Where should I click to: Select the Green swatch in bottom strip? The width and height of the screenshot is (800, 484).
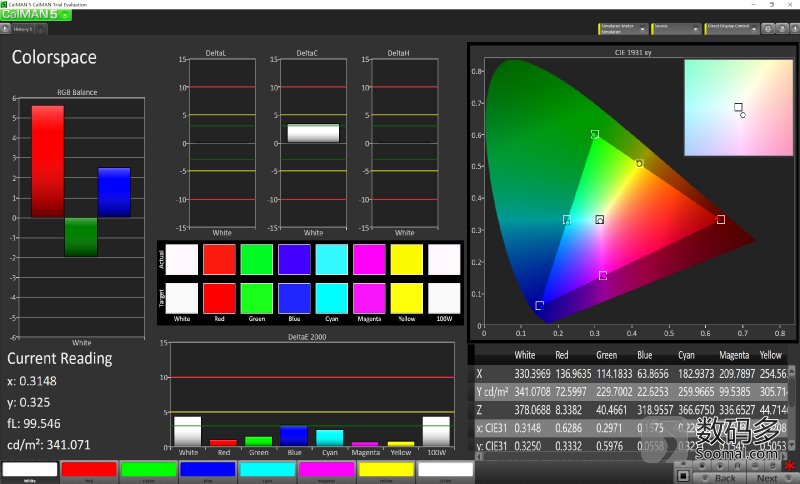pos(147,470)
